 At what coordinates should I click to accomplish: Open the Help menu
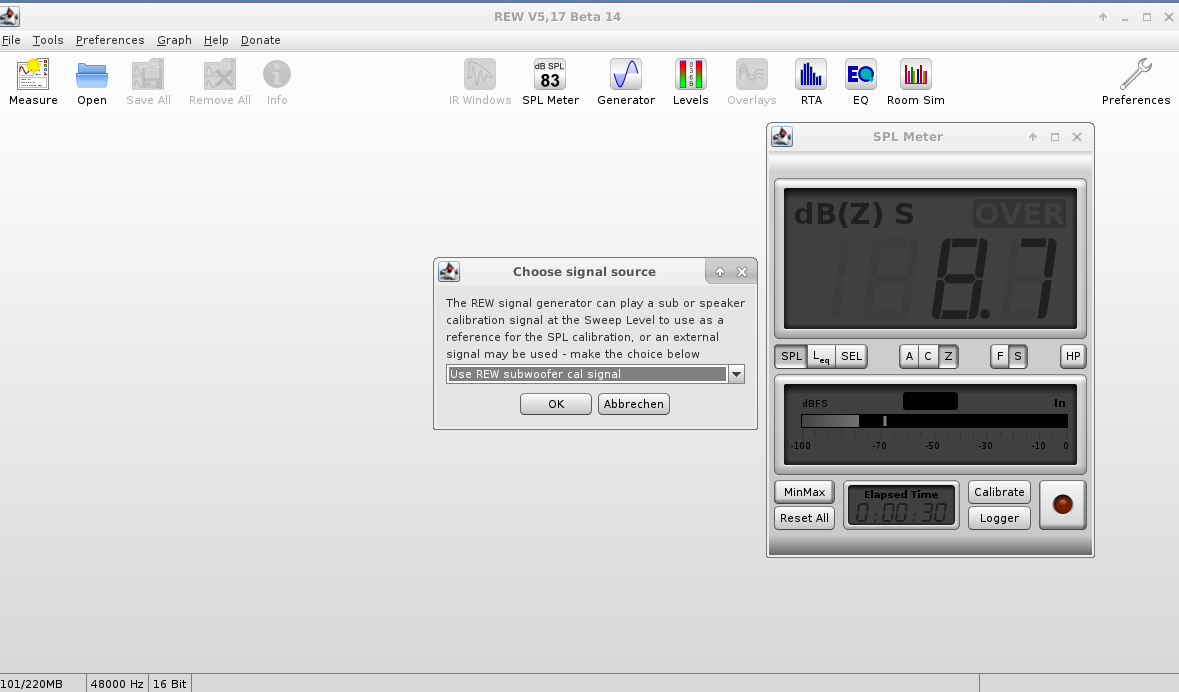216,40
